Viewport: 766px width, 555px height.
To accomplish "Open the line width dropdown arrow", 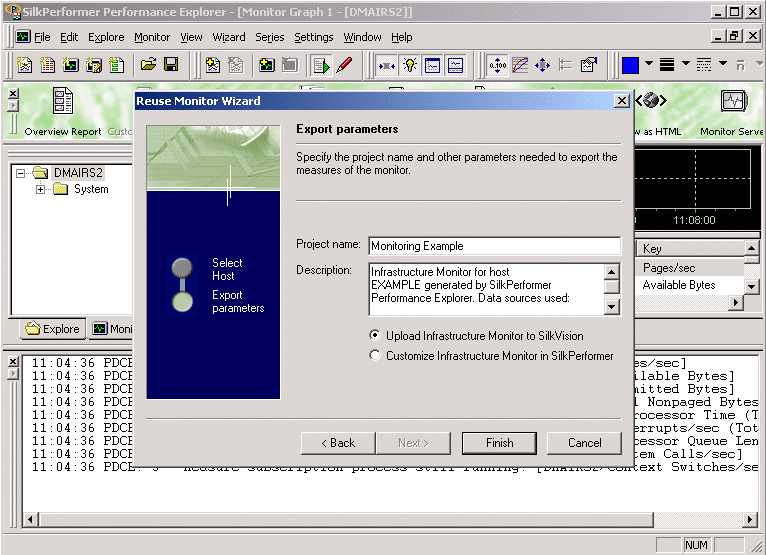I will (x=686, y=63).
